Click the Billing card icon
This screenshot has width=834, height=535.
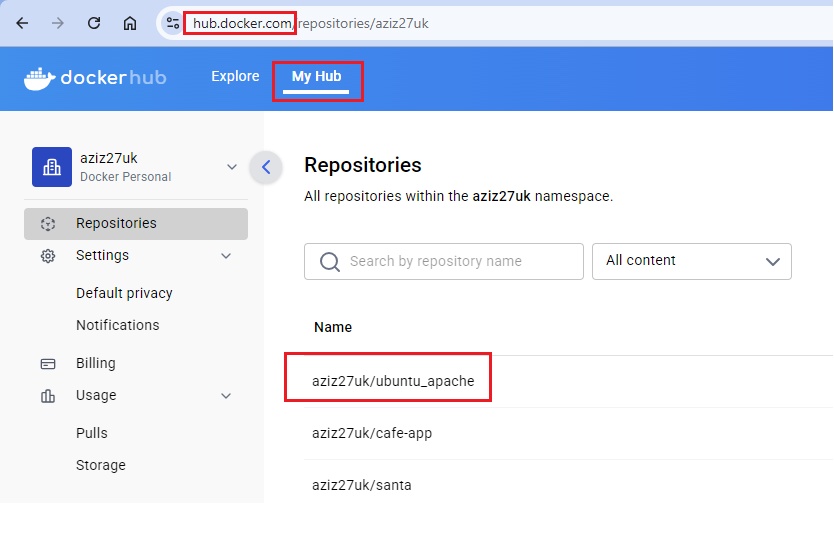point(48,364)
